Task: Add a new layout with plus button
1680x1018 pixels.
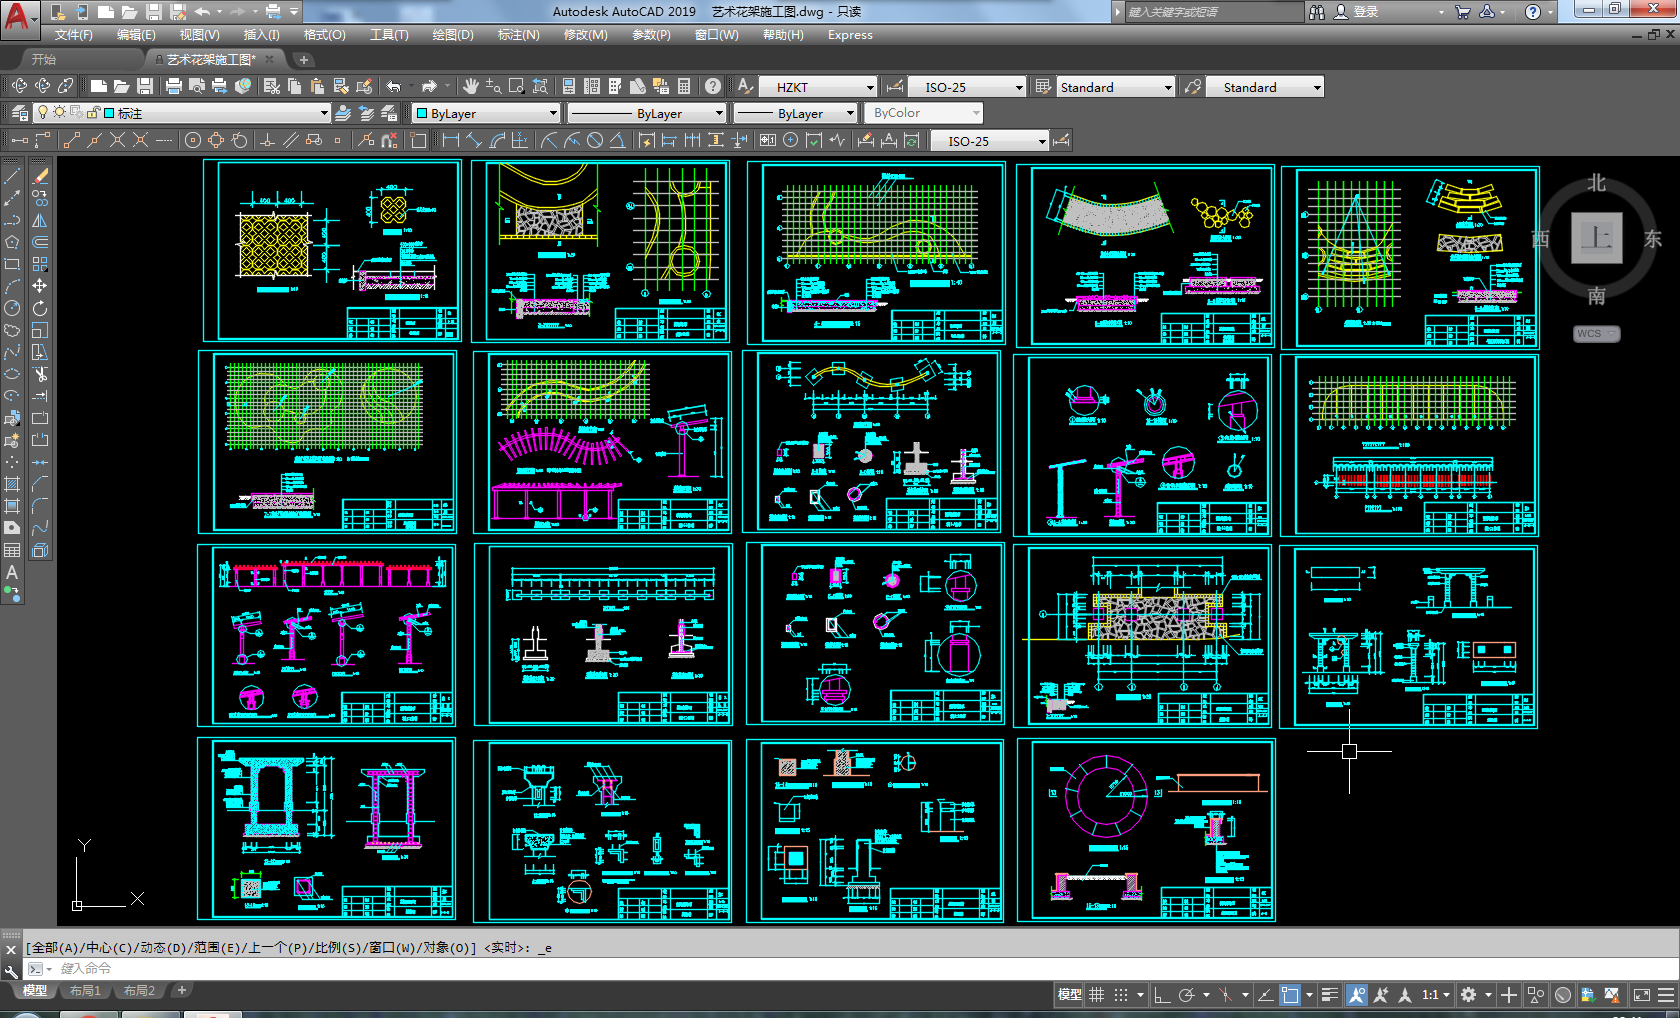Action: (x=181, y=991)
